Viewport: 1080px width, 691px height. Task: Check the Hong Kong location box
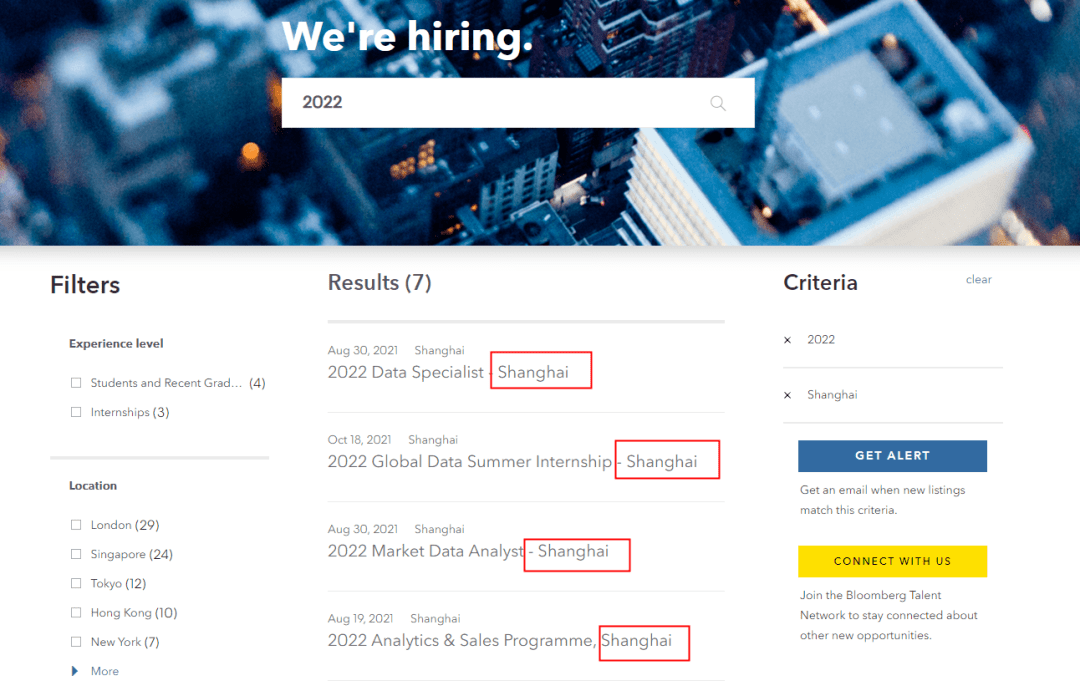point(76,613)
